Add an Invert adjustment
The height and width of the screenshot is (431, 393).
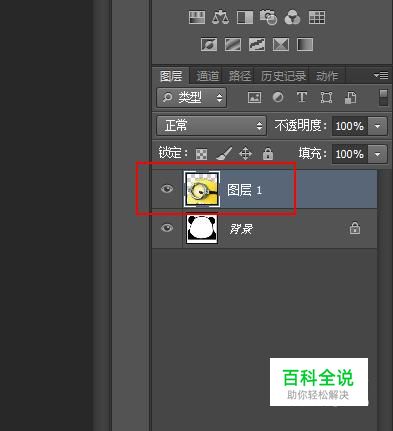tap(209, 44)
